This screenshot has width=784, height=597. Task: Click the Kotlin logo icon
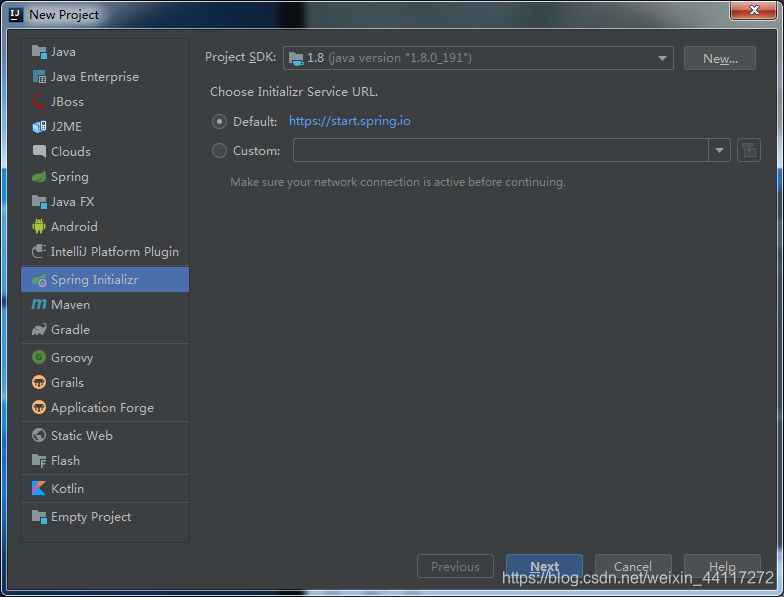[39, 488]
